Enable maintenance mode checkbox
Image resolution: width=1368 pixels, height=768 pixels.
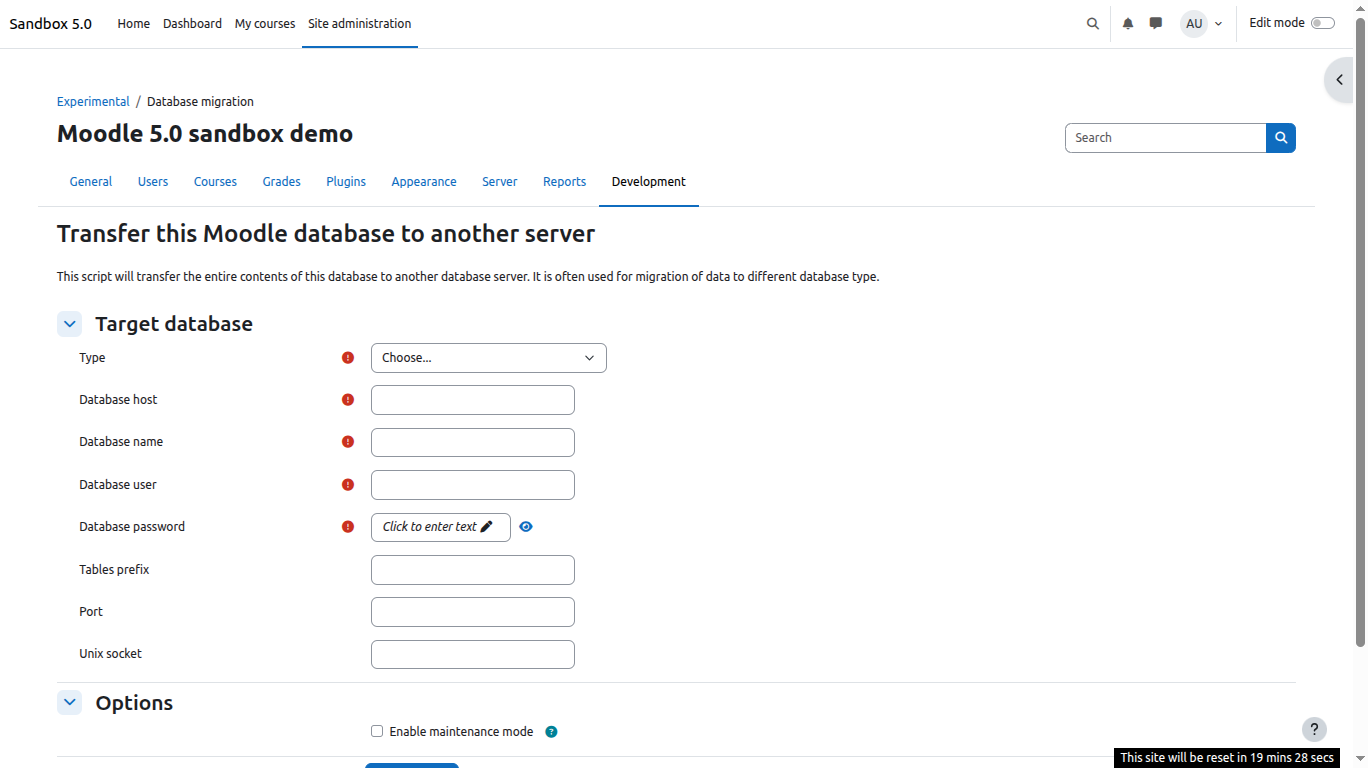(377, 731)
